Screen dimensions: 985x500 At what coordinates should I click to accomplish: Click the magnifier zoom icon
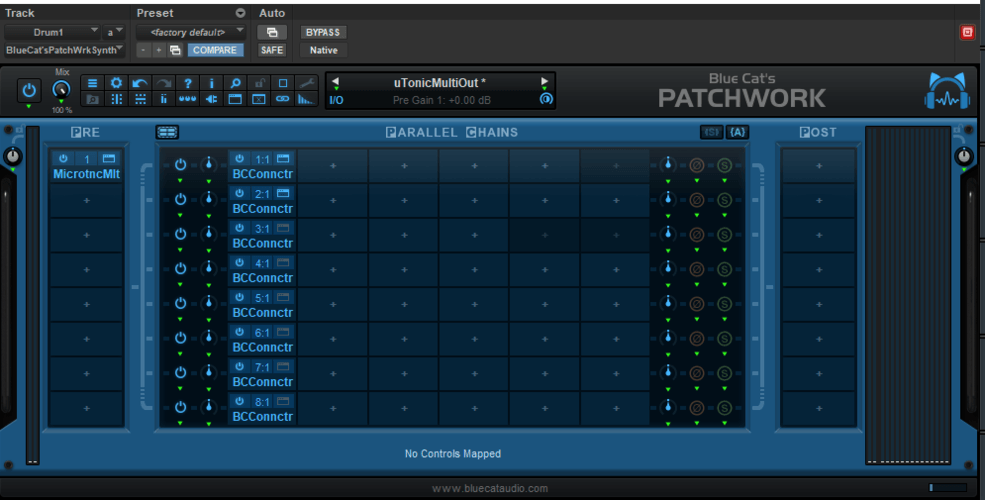235,83
